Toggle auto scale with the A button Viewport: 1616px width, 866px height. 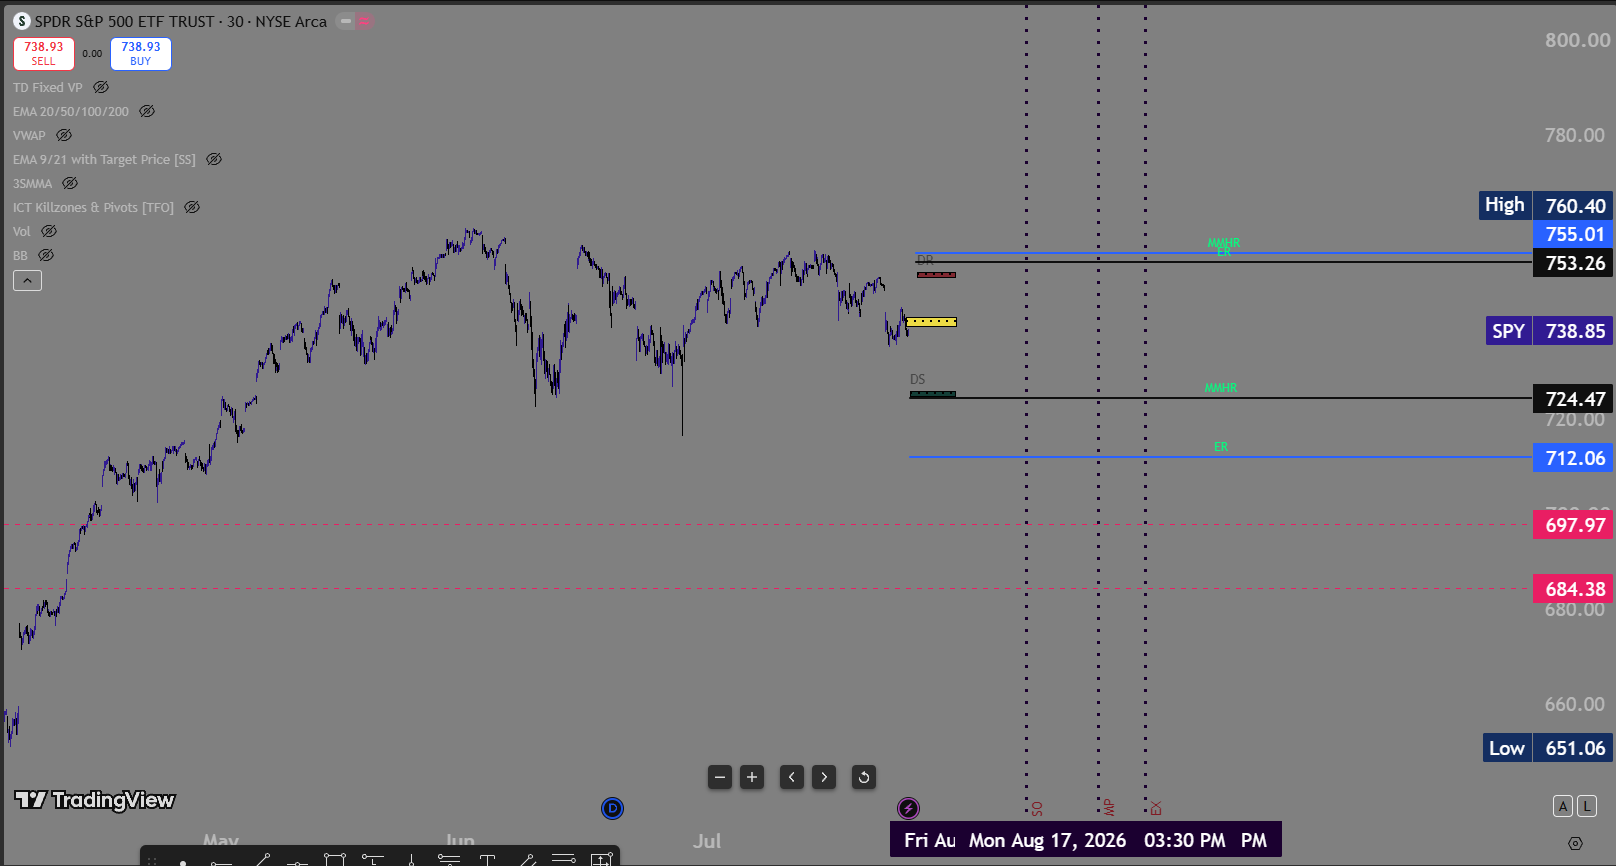[1563, 806]
